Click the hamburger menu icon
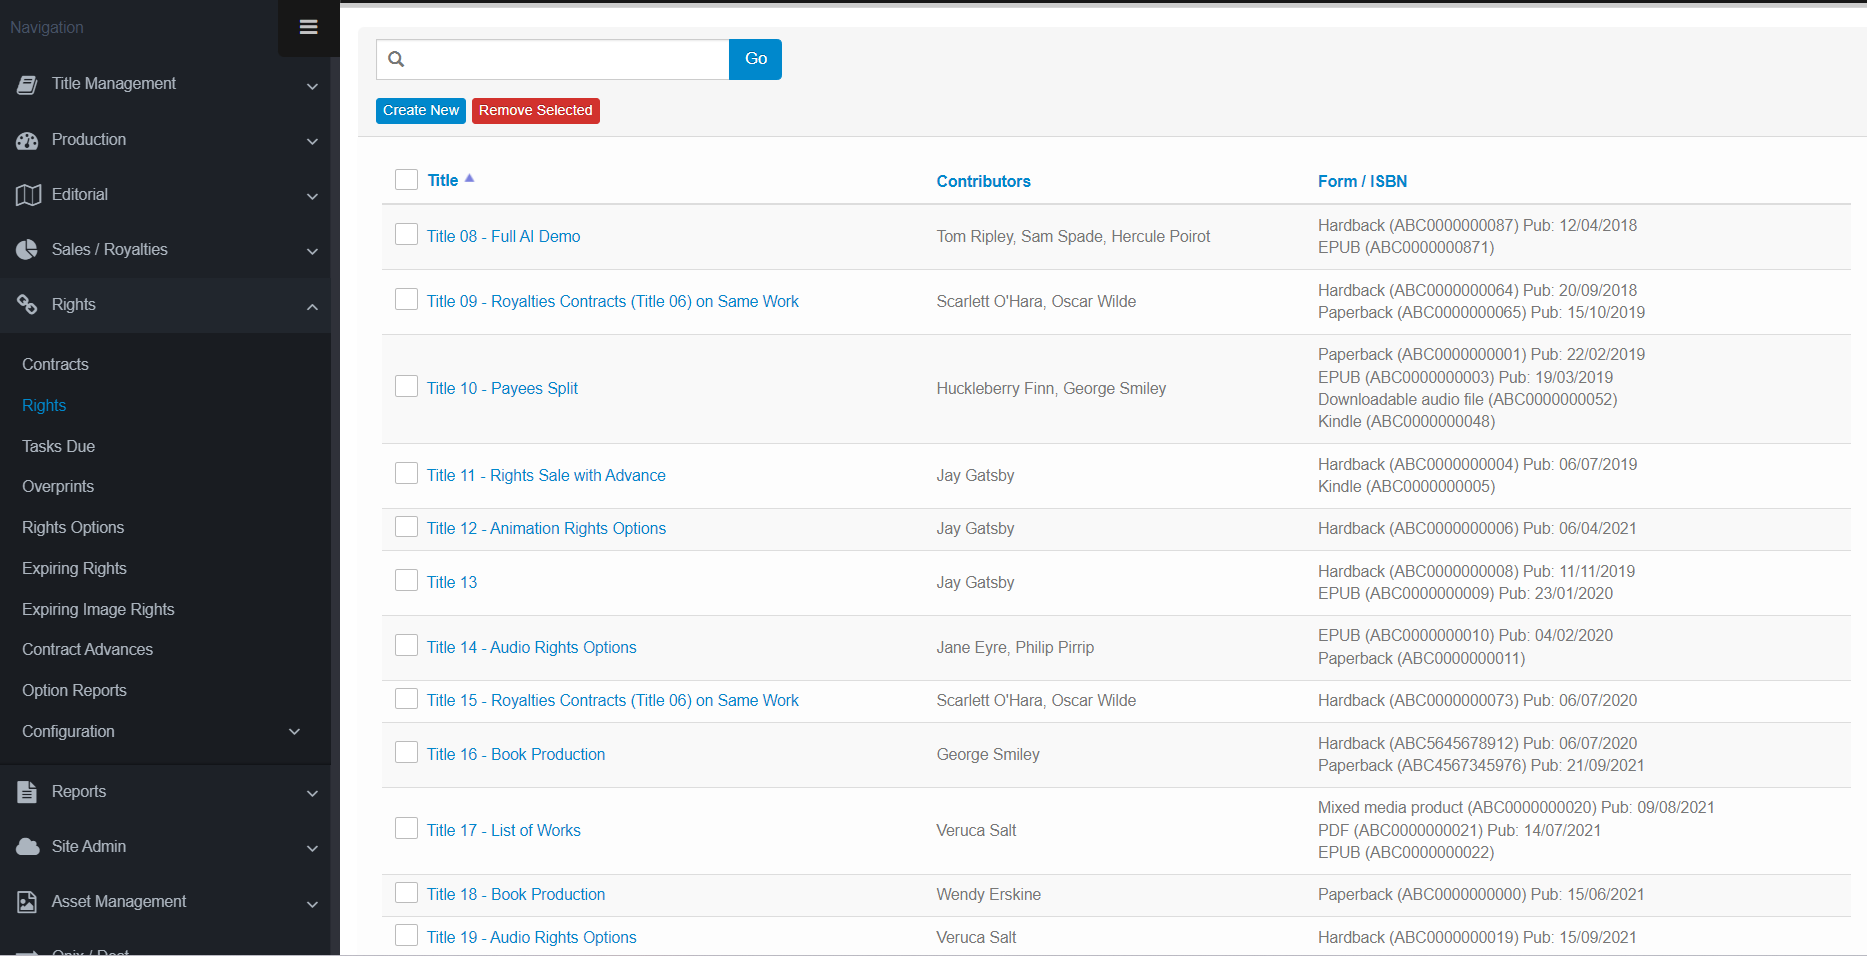The width and height of the screenshot is (1867, 956). click(308, 27)
